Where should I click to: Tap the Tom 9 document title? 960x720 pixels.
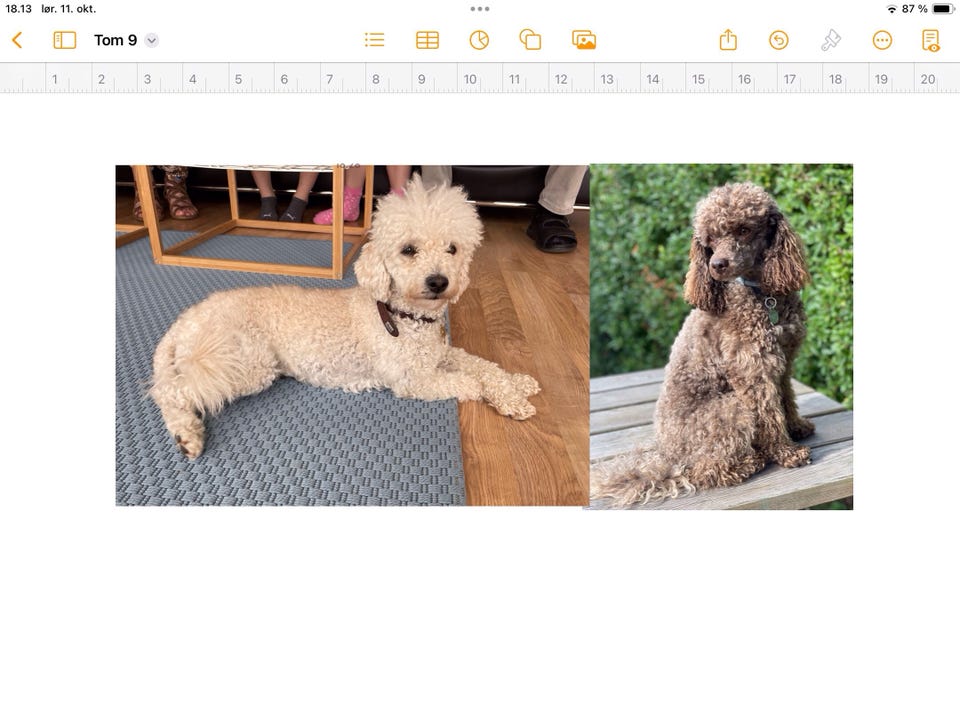[115, 40]
